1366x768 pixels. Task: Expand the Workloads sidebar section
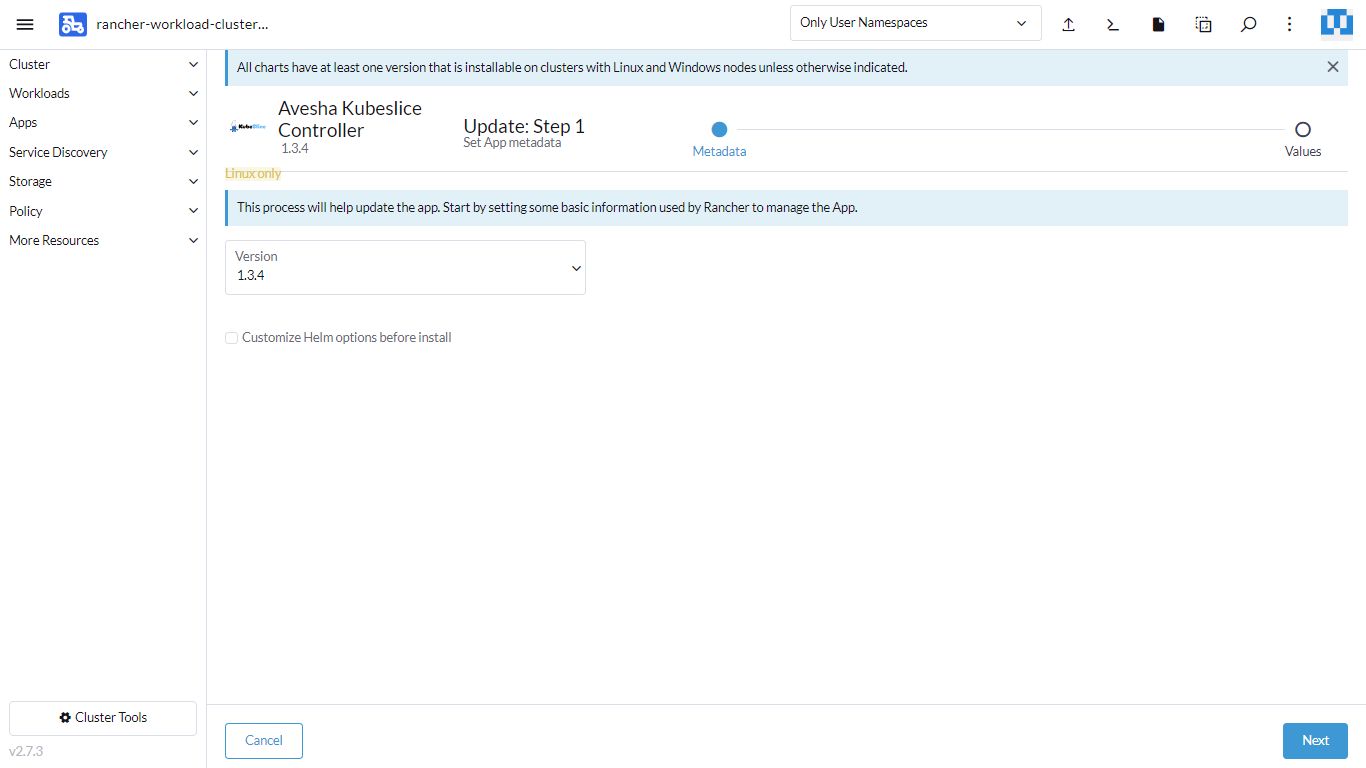[x=103, y=93]
